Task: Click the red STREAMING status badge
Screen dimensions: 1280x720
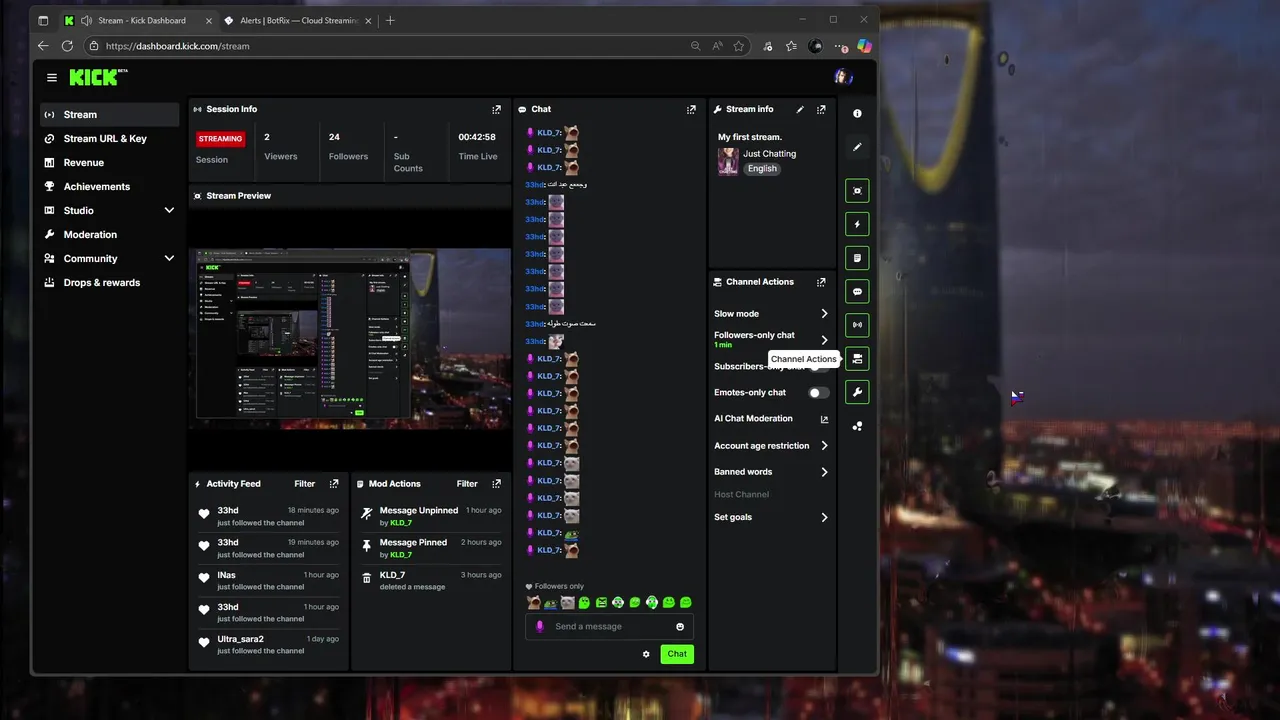Action: click(220, 139)
